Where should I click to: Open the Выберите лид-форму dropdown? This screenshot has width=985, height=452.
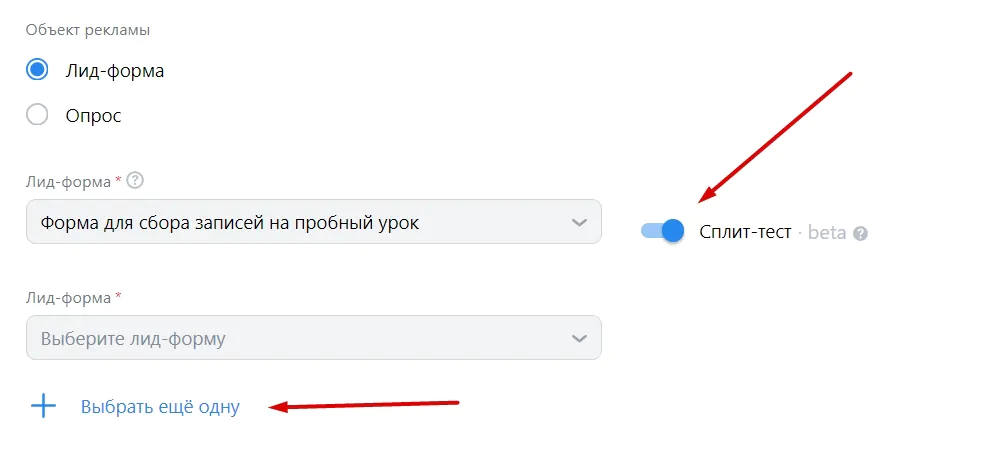pyautogui.click(x=313, y=338)
